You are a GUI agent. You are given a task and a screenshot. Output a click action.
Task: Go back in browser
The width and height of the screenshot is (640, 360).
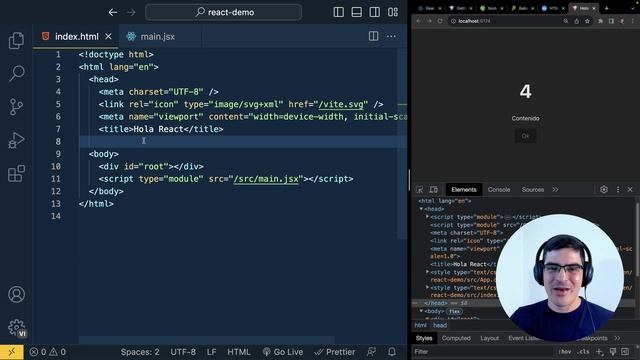coord(418,21)
